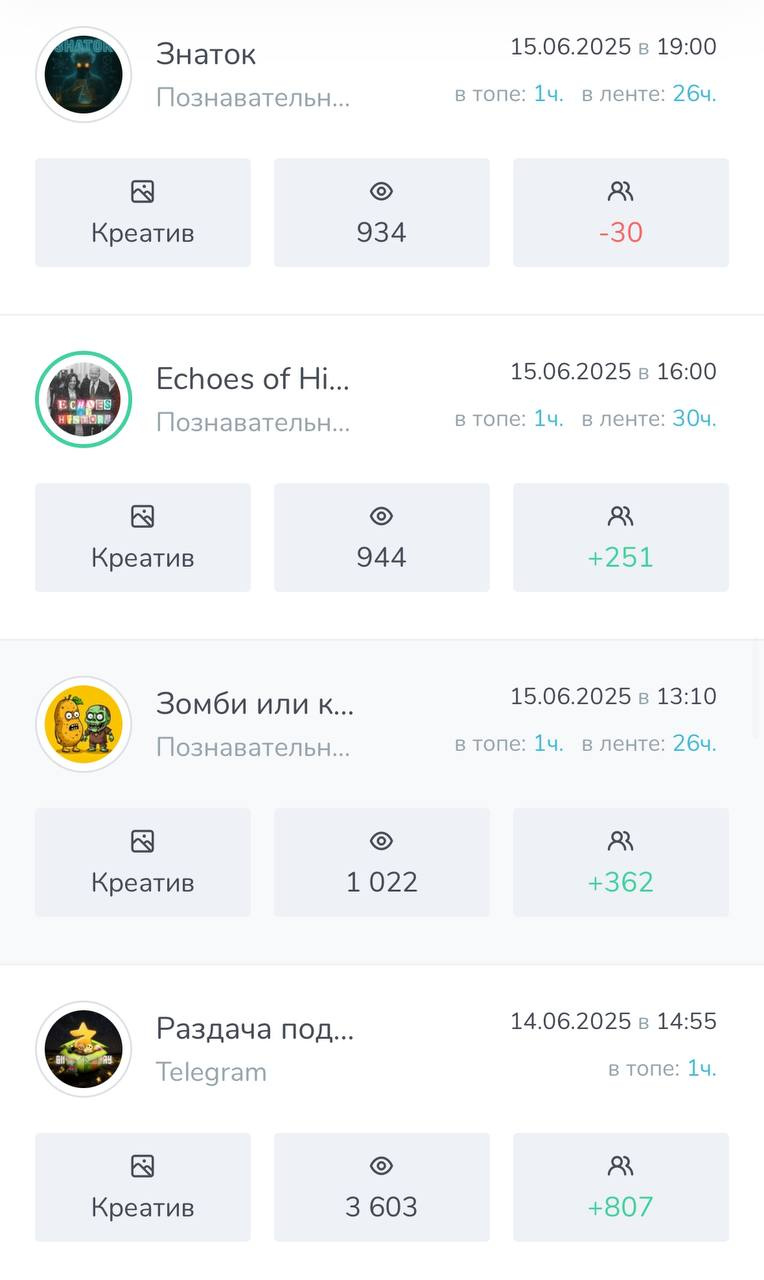Click the Echoes of History channel avatar
Screen dimensions: 764x1280
(84, 399)
